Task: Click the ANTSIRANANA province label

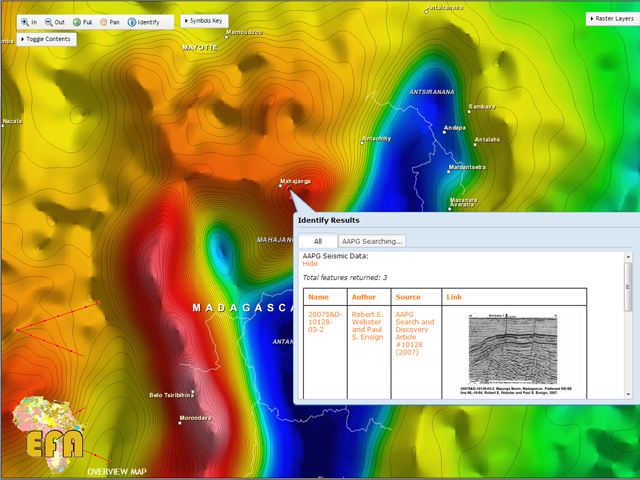Action: [432, 92]
